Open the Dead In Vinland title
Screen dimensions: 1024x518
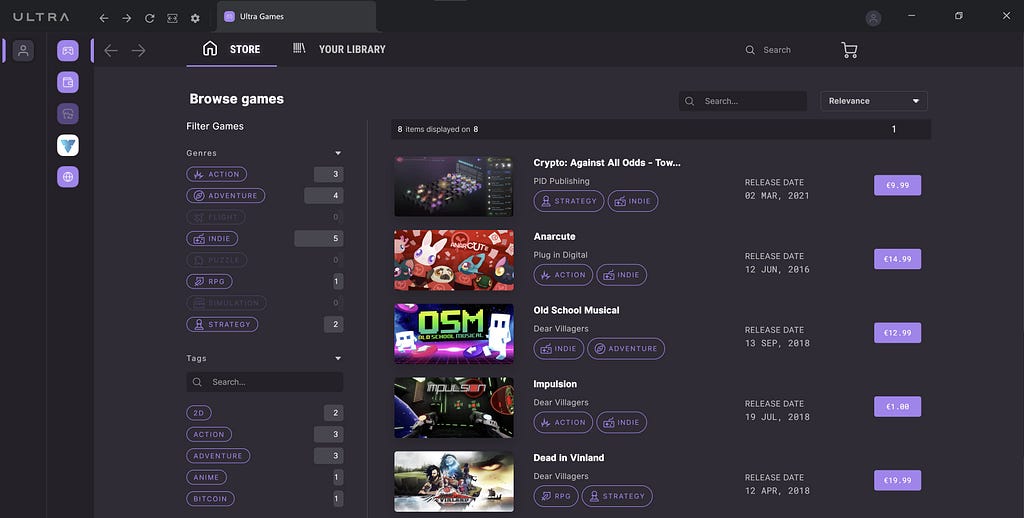(569, 458)
